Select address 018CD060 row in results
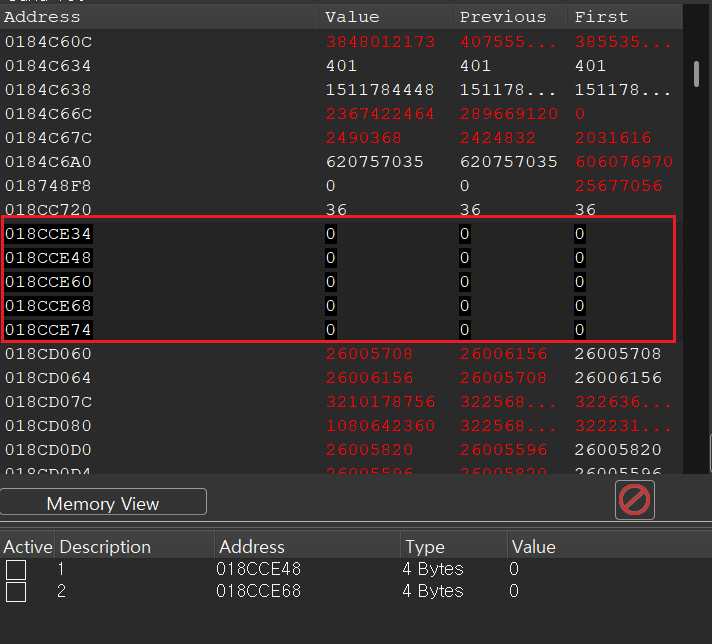 tap(48, 354)
